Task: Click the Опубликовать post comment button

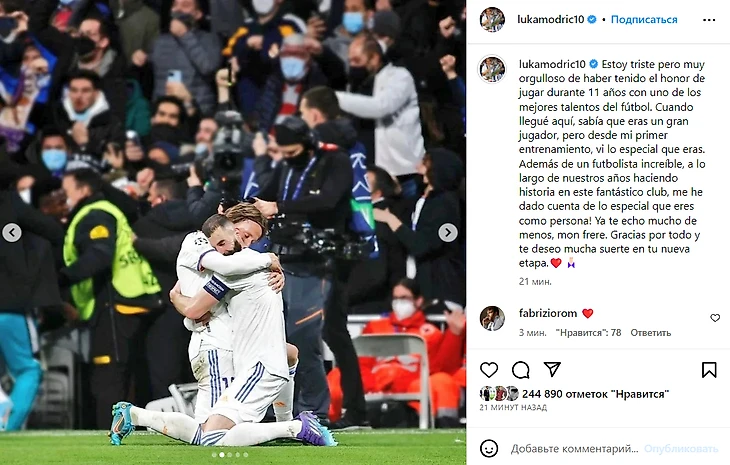Action: tap(681, 449)
